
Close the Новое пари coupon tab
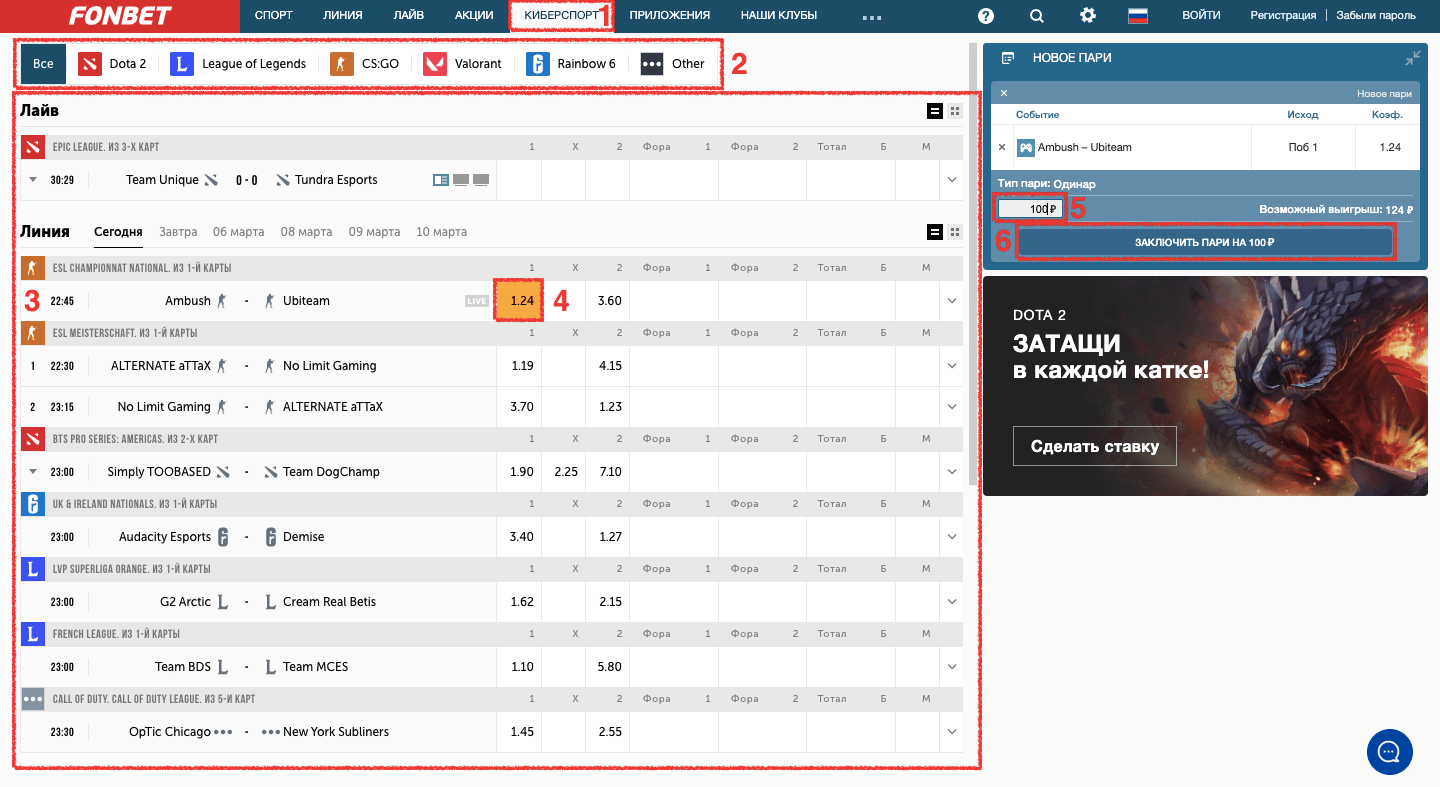coord(1004,93)
